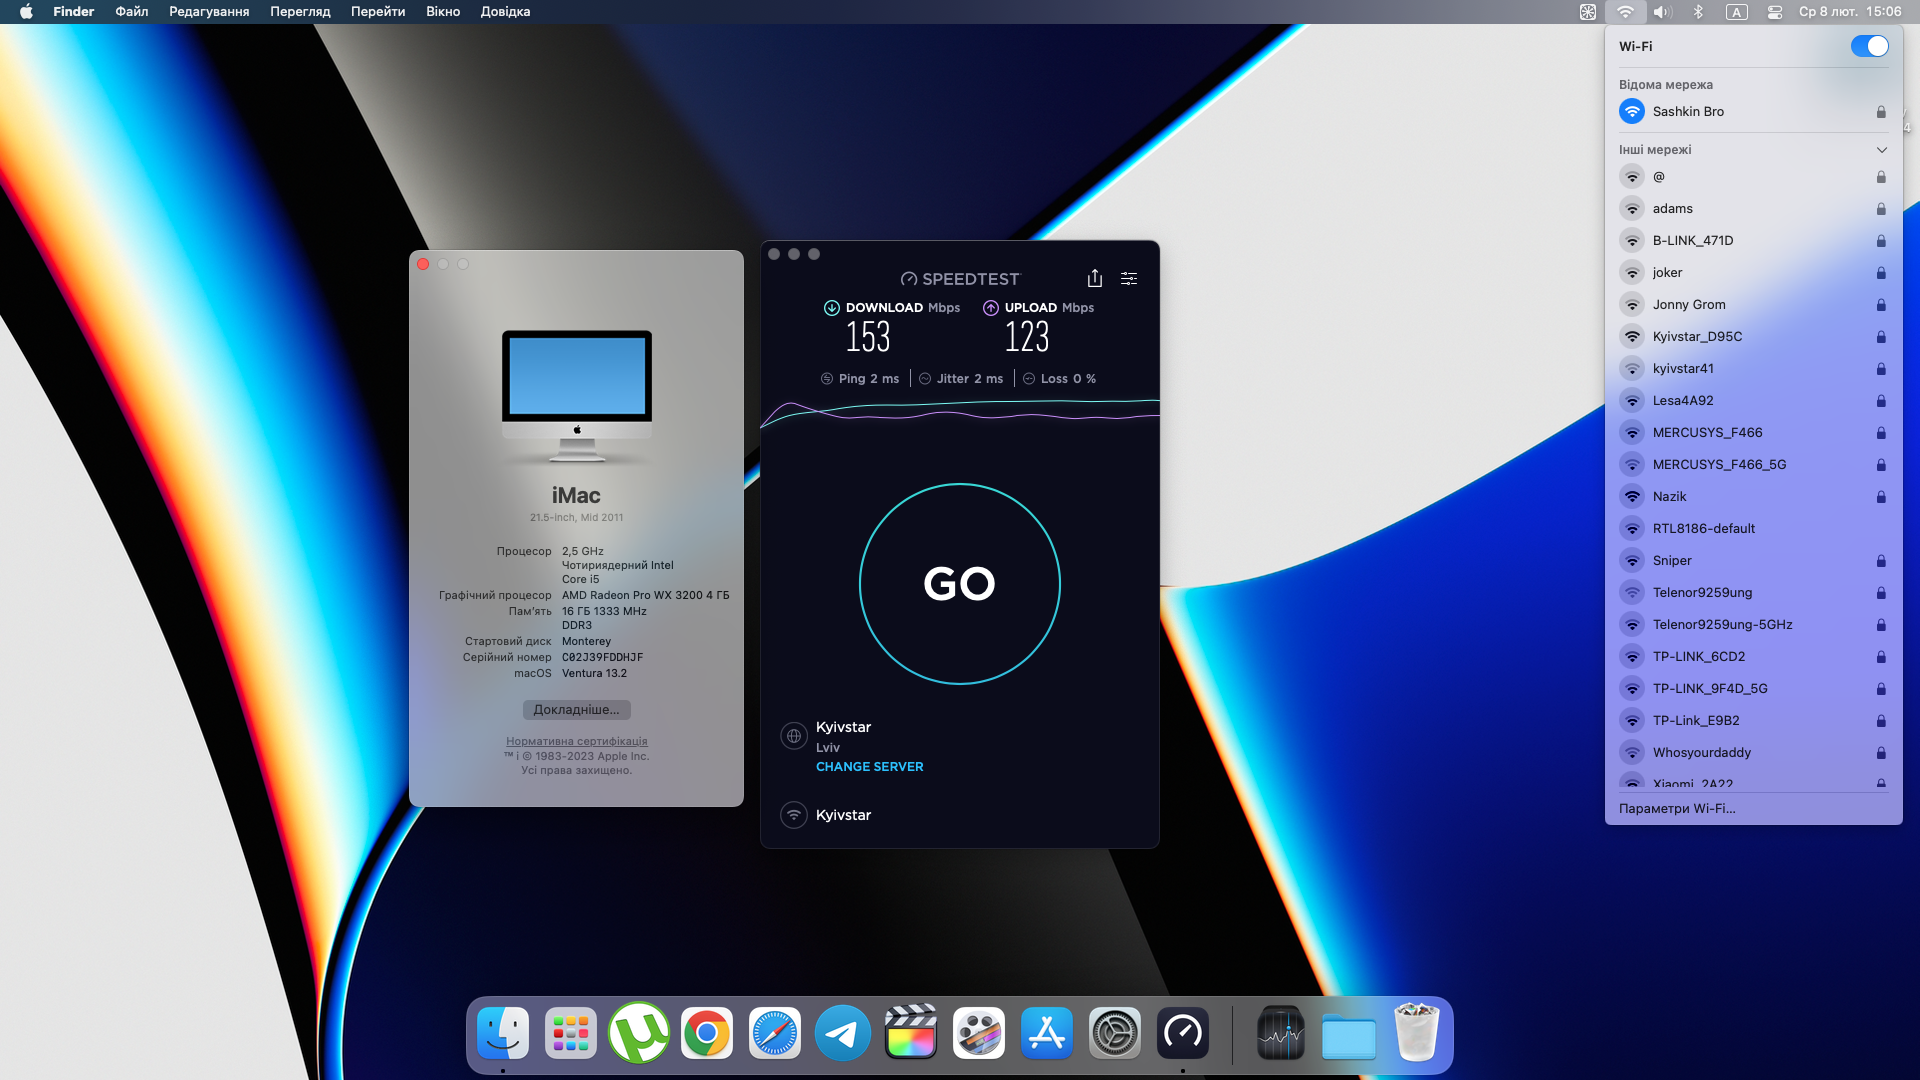Click CHANGE SERVER link

[x=869, y=767]
